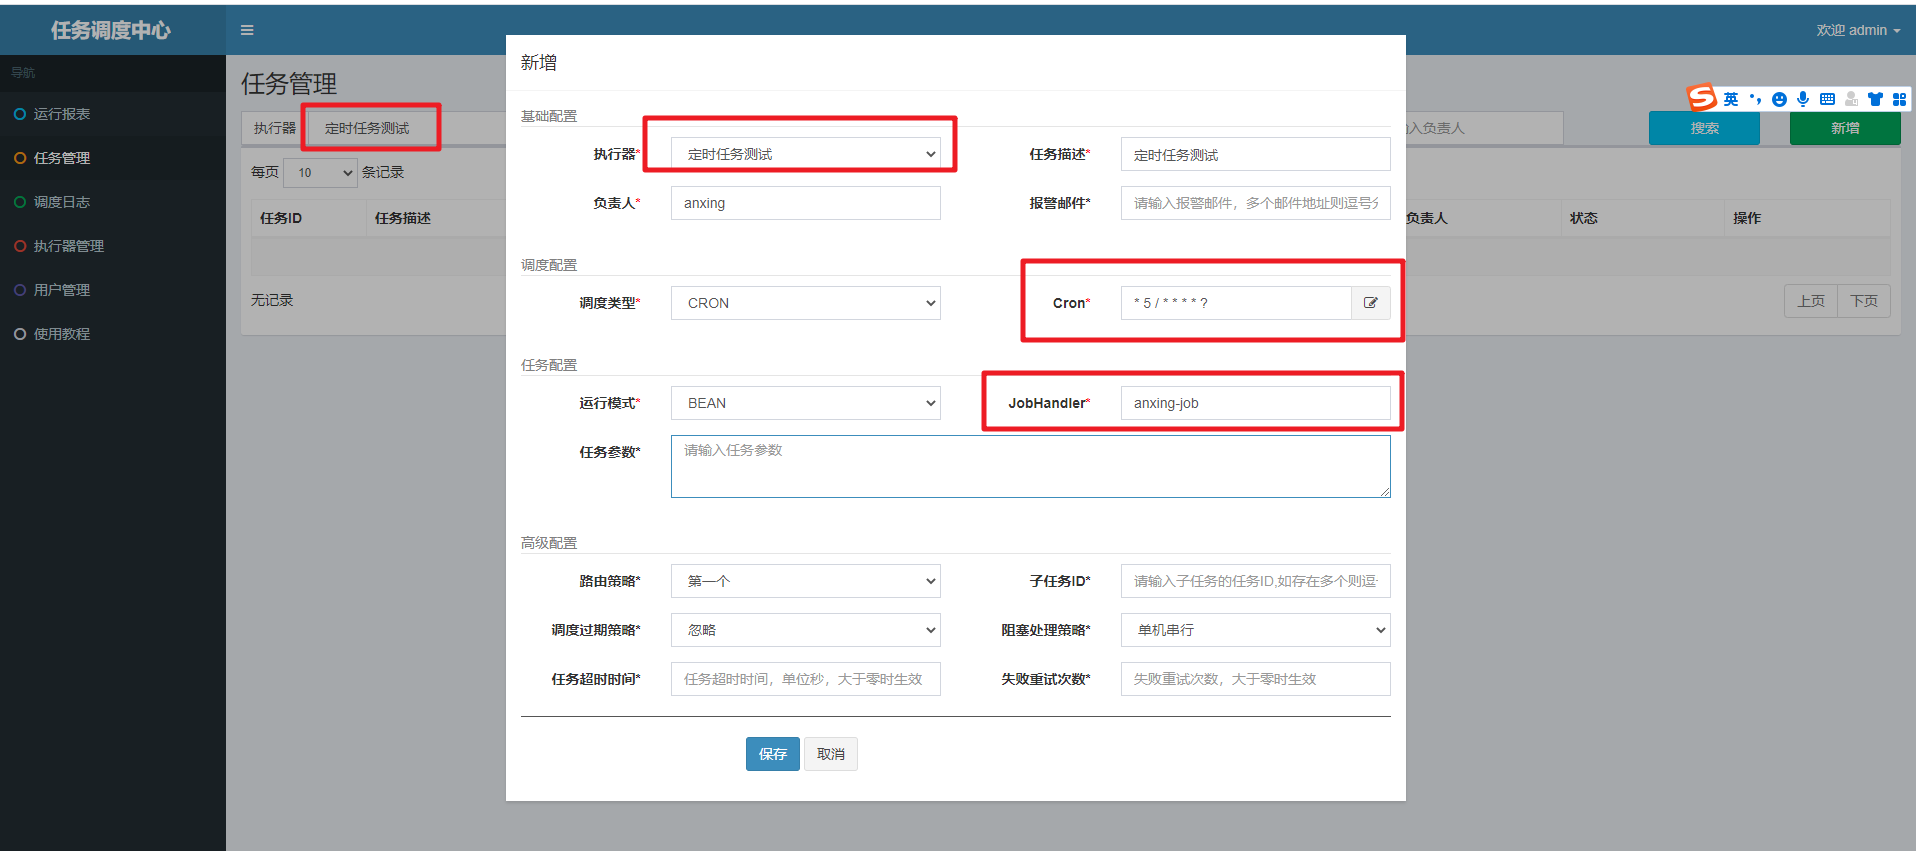This screenshot has width=1916, height=851.
Task: Expand the 路由策略 dropdown
Action: tap(806, 581)
